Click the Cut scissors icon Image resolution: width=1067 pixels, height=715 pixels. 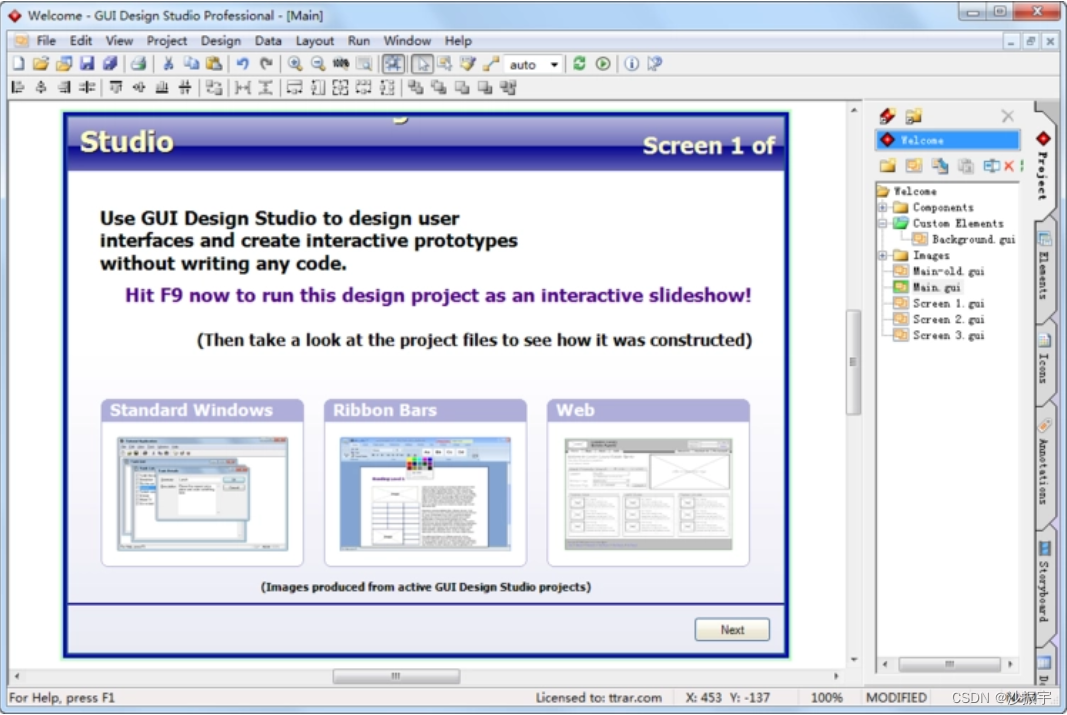[x=168, y=64]
